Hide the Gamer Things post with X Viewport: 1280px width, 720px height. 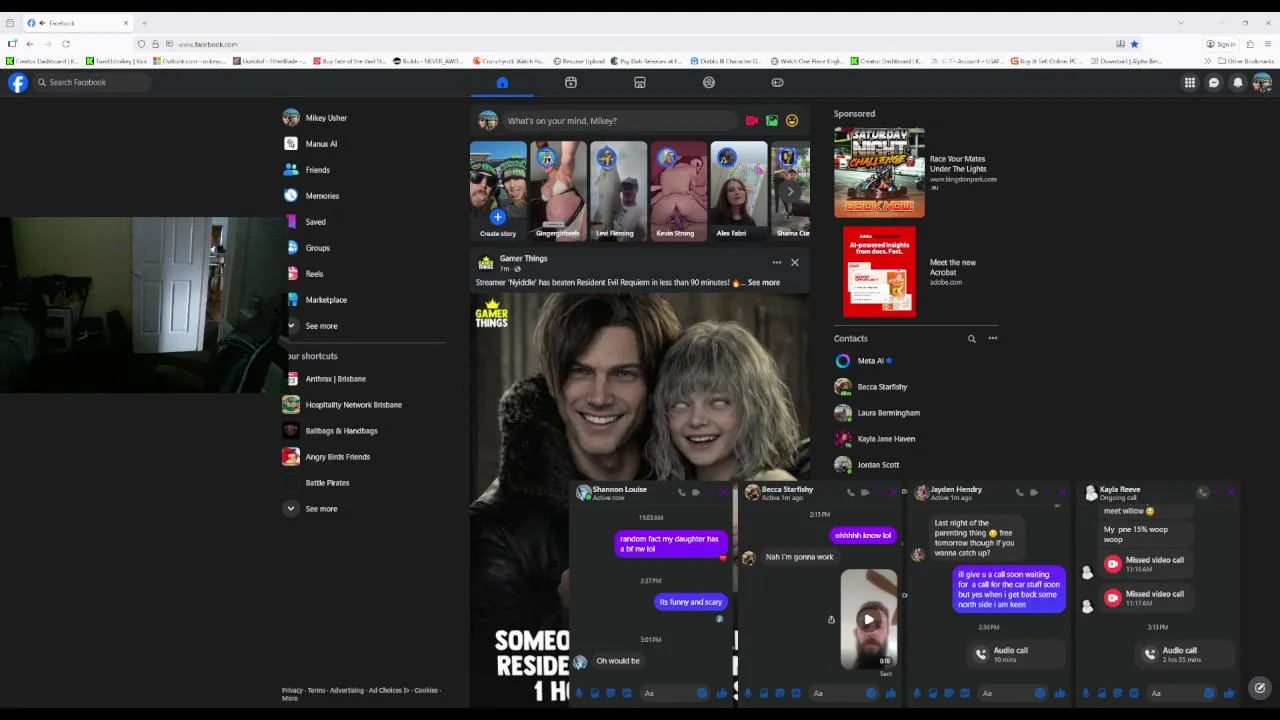795,263
